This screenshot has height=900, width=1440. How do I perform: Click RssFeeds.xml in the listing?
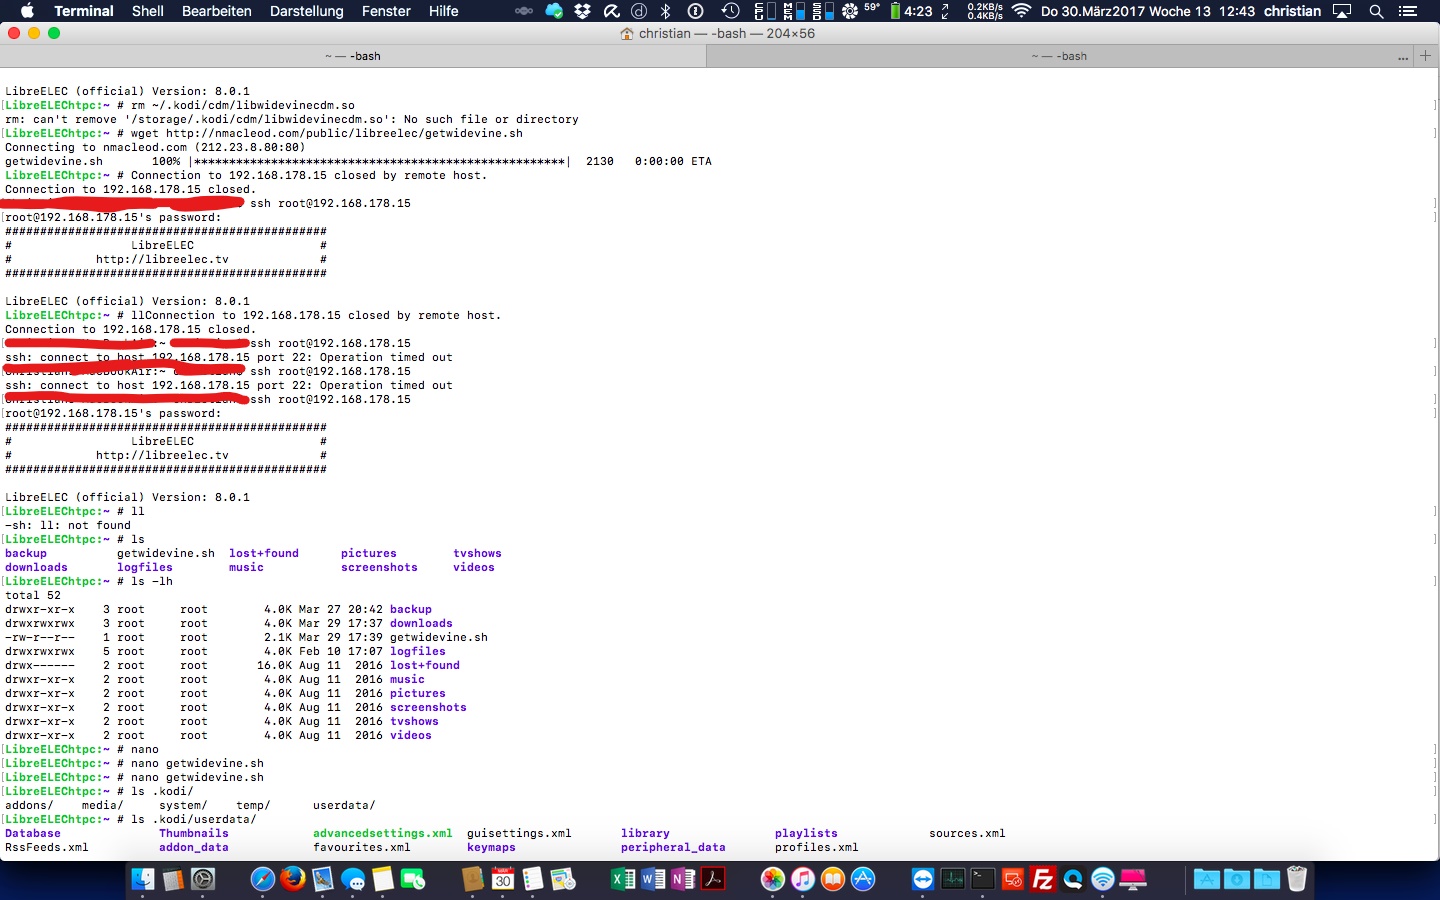(x=47, y=847)
